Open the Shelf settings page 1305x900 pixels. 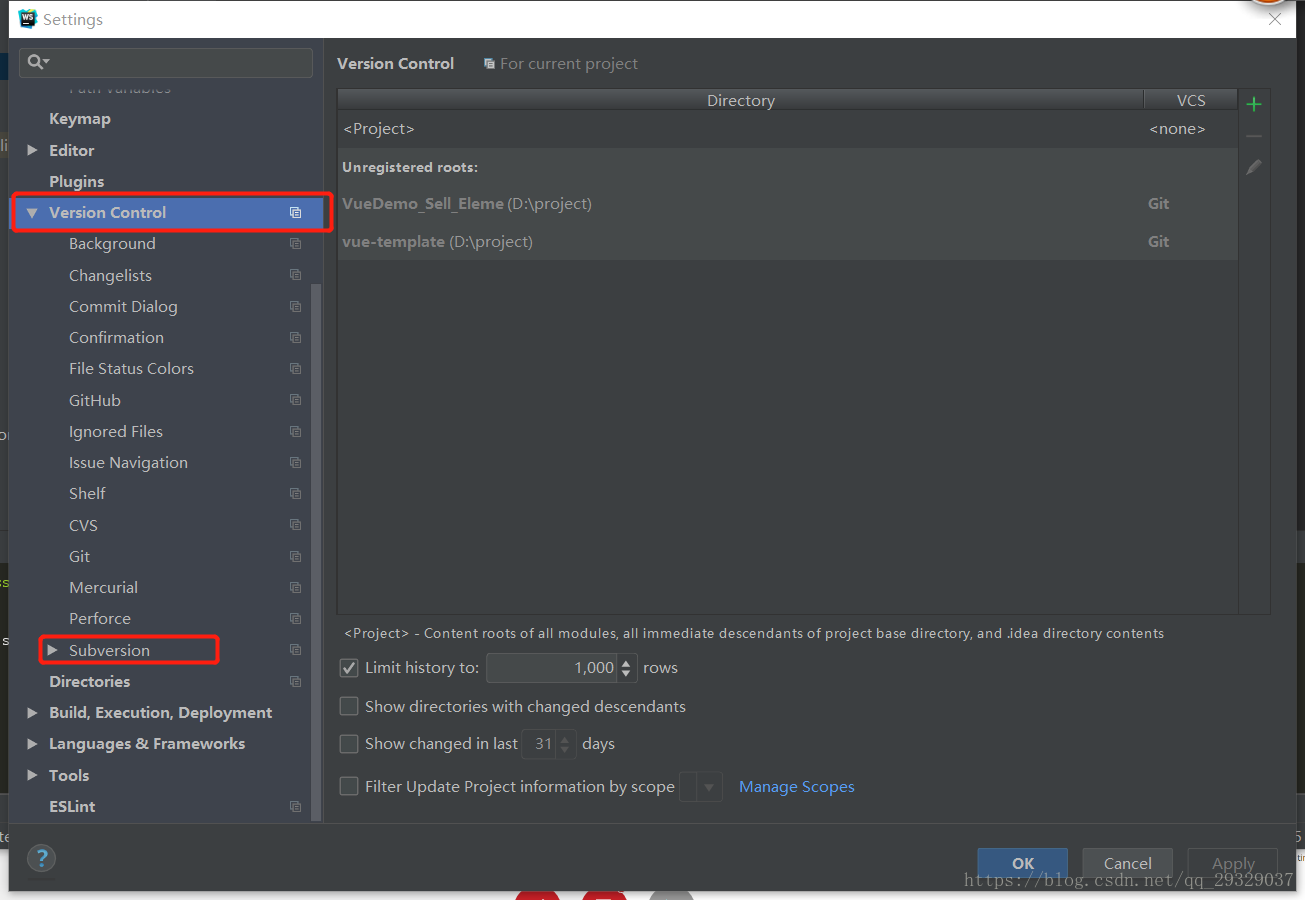(87, 493)
